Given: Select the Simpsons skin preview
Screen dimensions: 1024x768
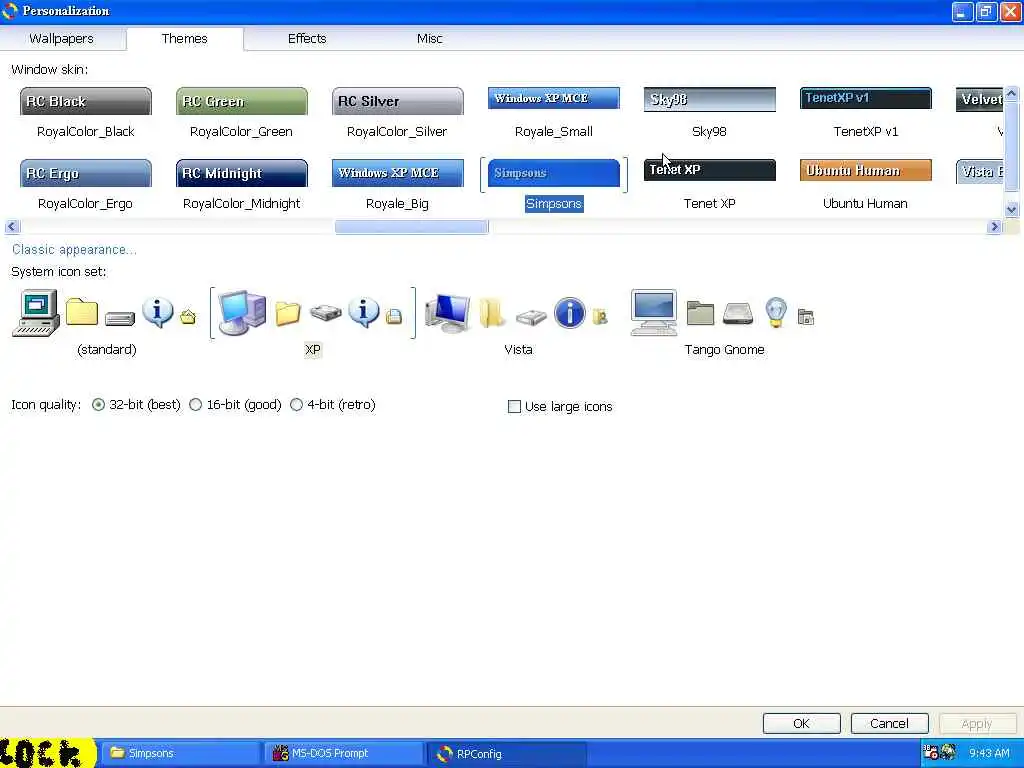Looking at the screenshot, I should 554,173.
